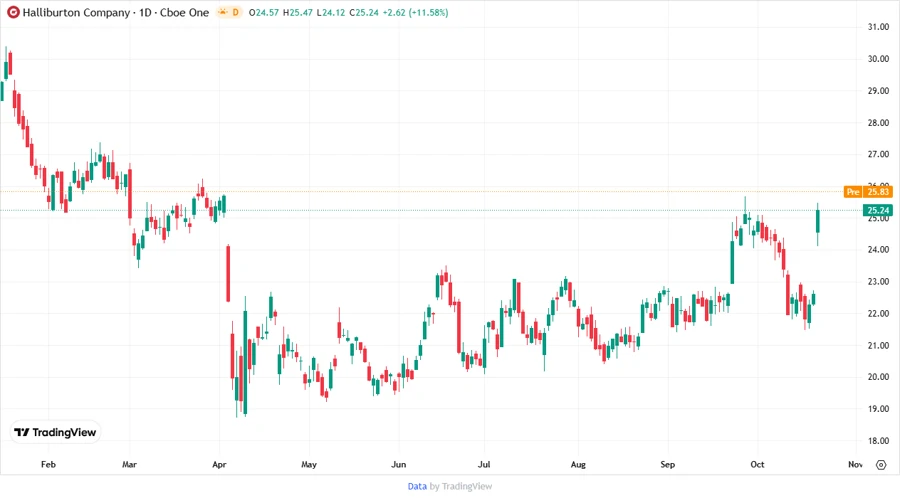Viewport: 900px width, 498px height.
Task: Click the Halliburton Company red logo icon
Action: coord(13,12)
